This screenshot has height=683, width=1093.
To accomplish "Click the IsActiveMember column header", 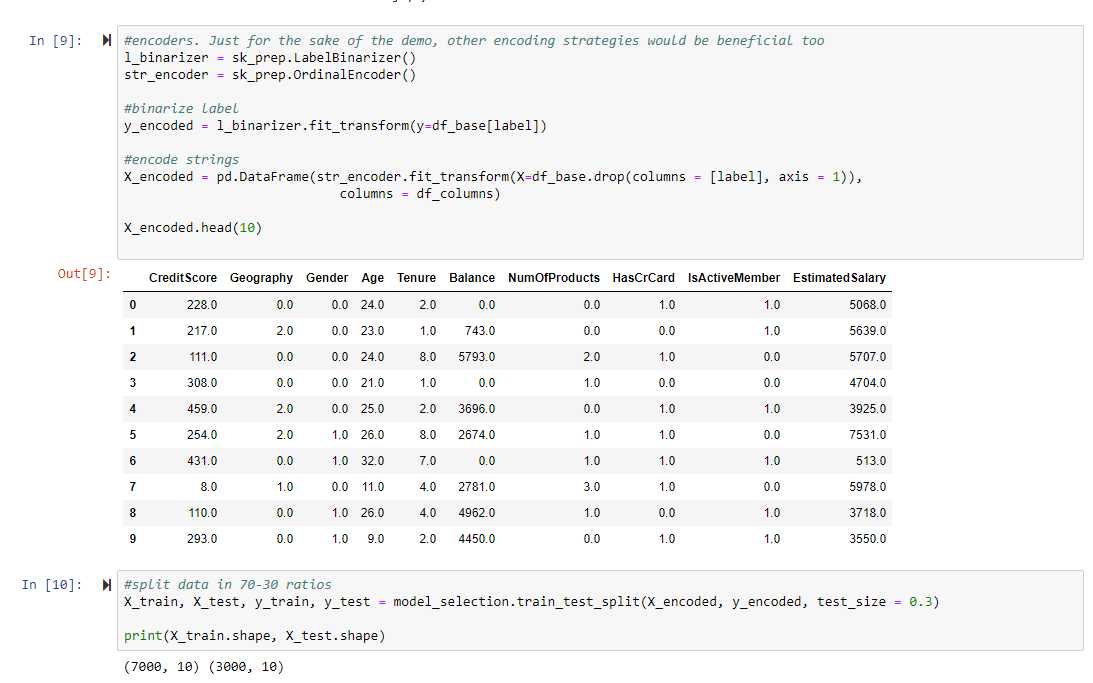I will tap(734, 278).
